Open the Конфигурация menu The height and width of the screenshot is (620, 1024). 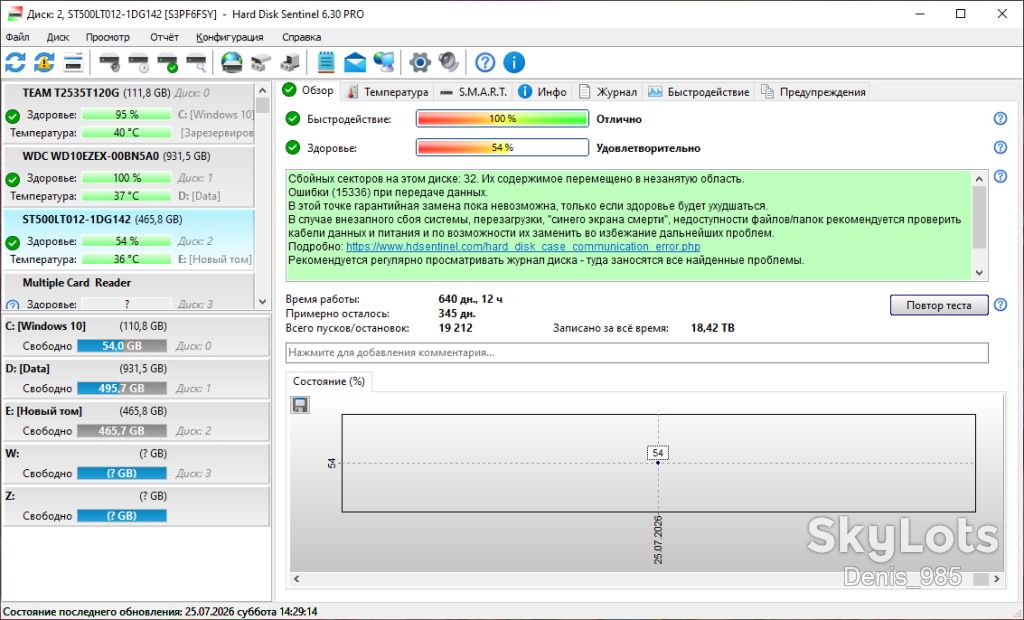[x=230, y=37]
